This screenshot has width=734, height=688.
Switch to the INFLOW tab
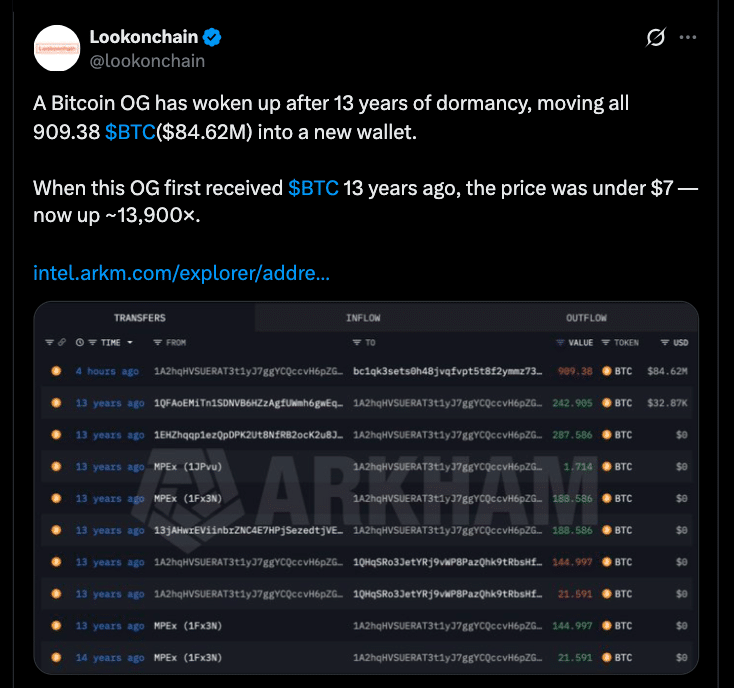pyautogui.click(x=363, y=318)
